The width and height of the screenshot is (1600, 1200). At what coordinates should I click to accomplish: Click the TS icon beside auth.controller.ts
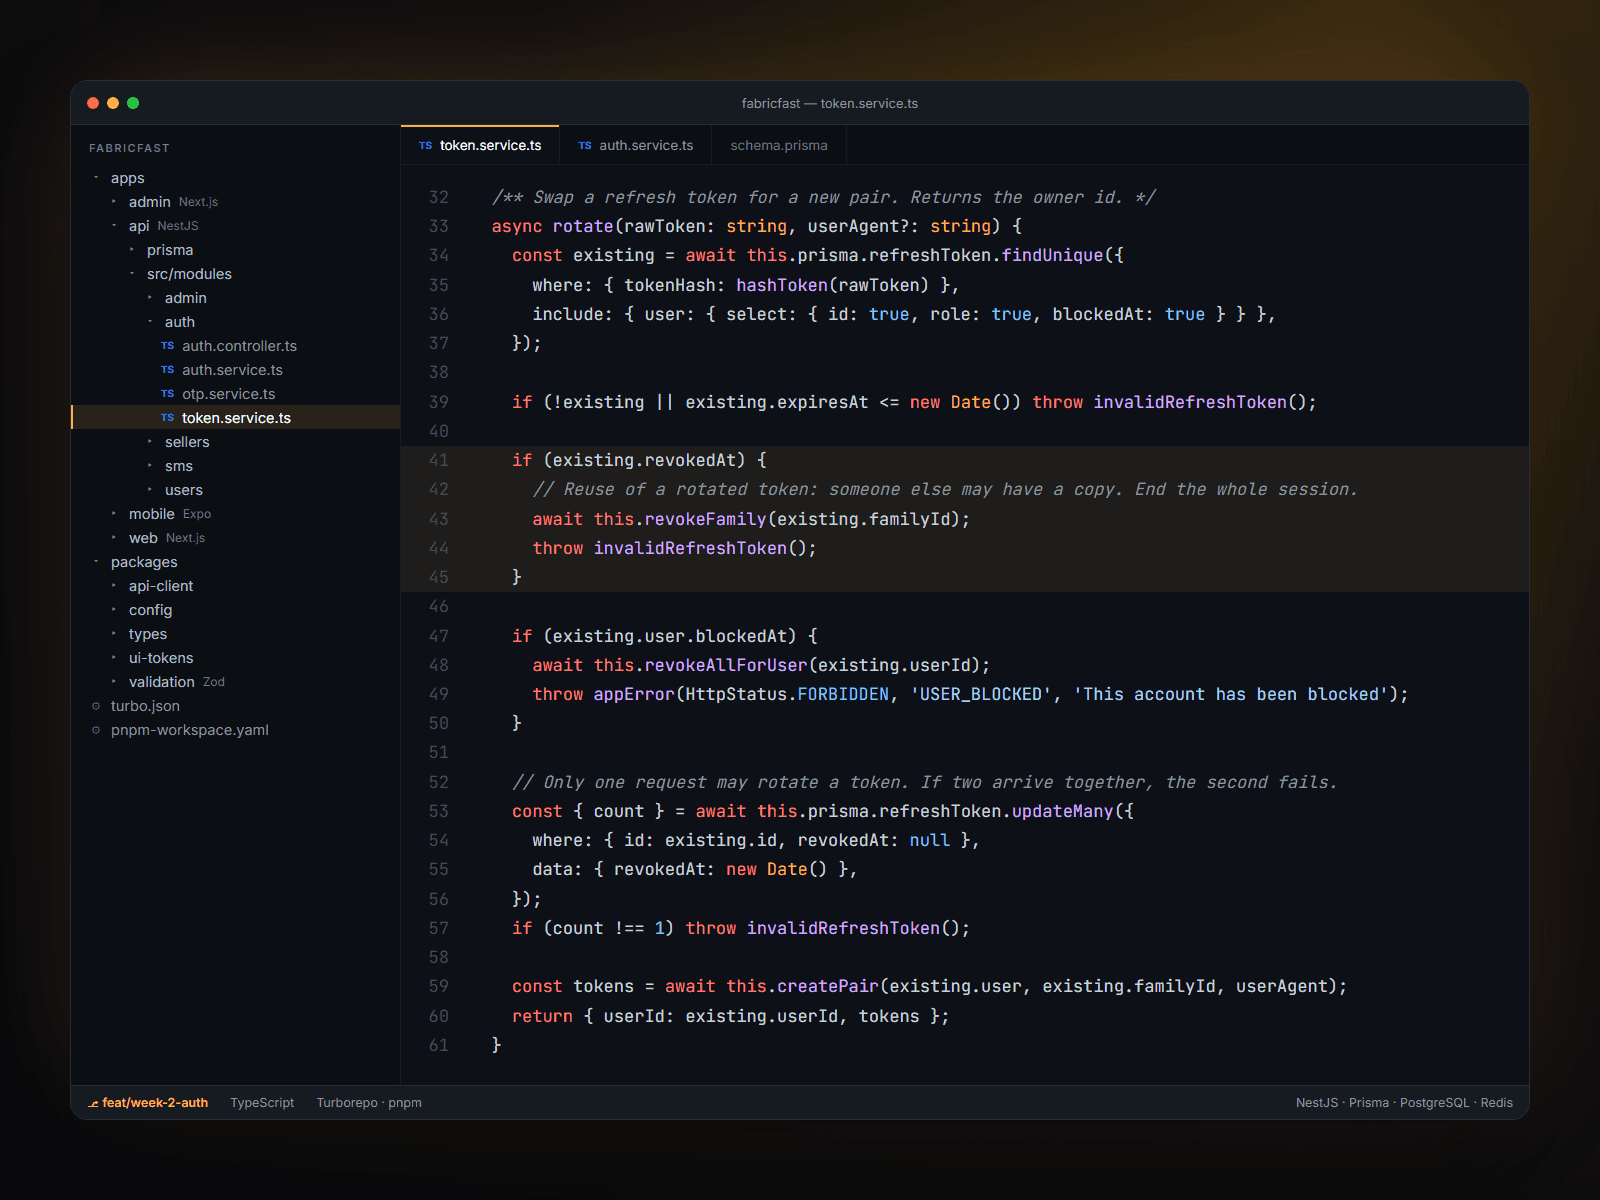(x=167, y=346)
